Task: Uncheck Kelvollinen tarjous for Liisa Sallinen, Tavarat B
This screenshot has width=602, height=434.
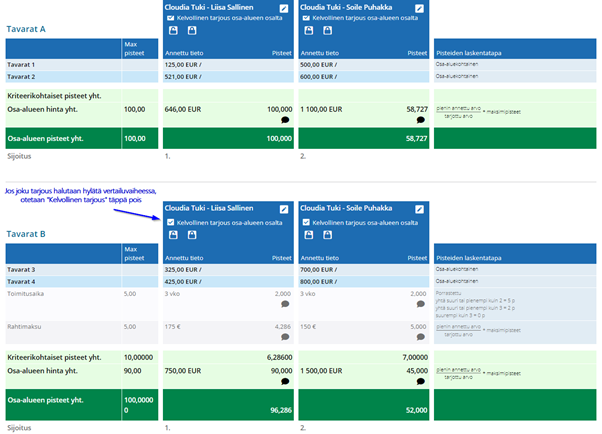Action: pyautogui.click(x=171, y=222)
